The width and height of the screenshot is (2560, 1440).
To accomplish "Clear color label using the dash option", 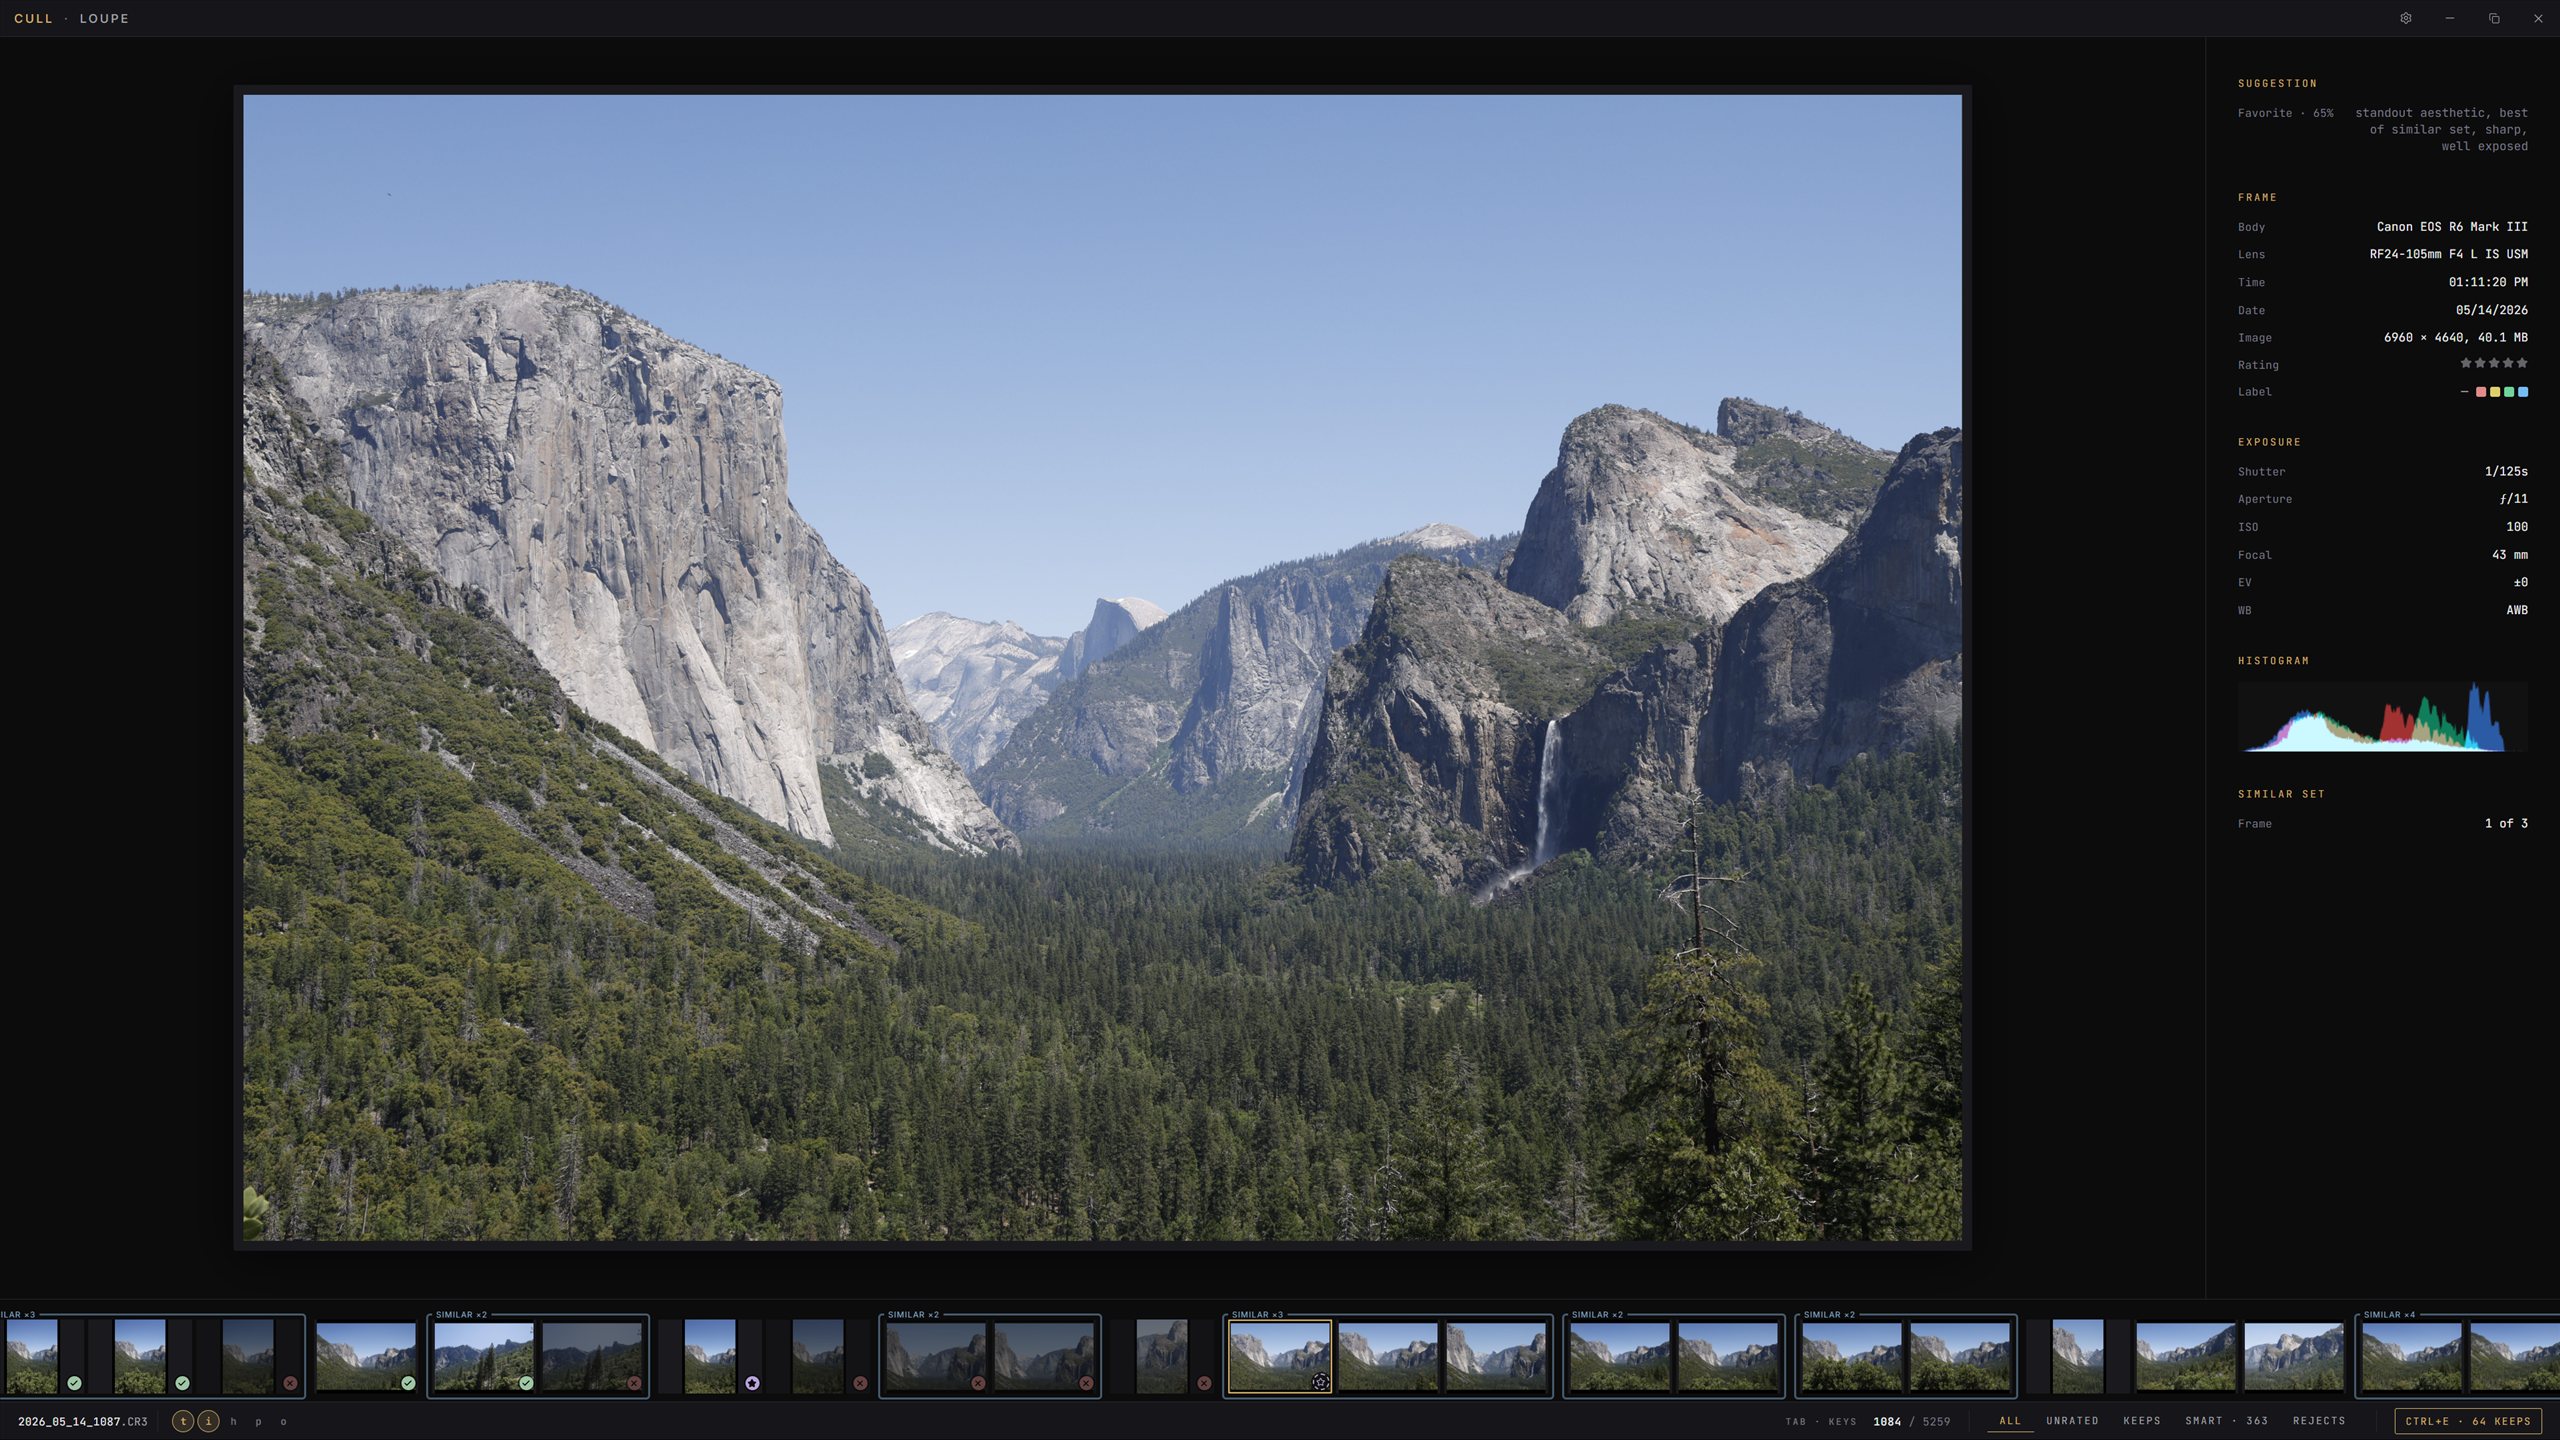I will click(x=2464, y=392).
